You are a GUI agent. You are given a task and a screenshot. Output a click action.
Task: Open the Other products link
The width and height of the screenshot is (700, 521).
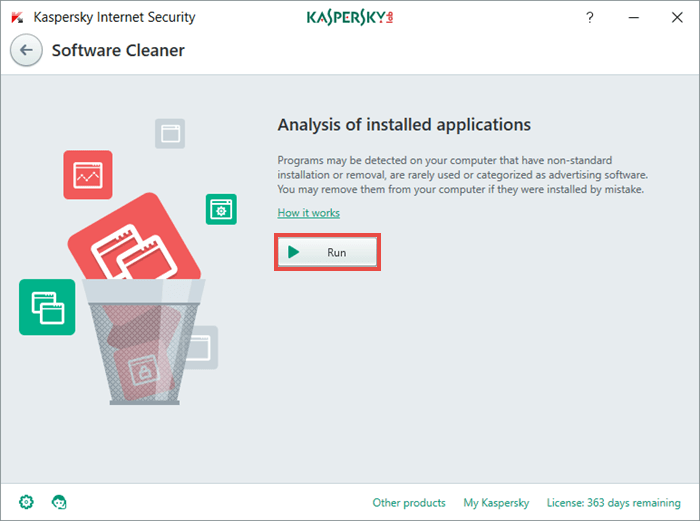409,503
